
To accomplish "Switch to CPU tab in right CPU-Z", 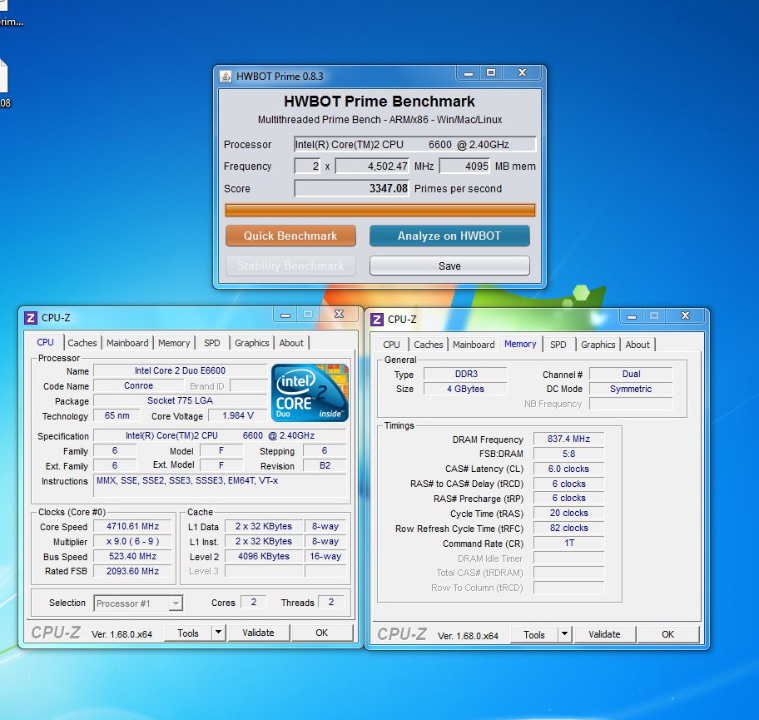I will click(392, 344).
